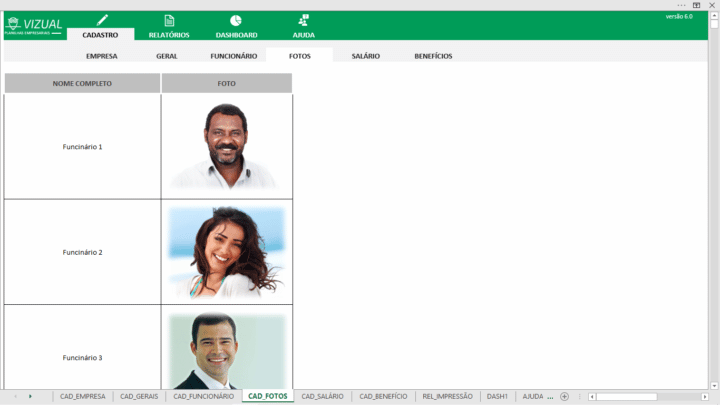
Task: Select the DASH1 sheet tab
Action: [497, 396]
